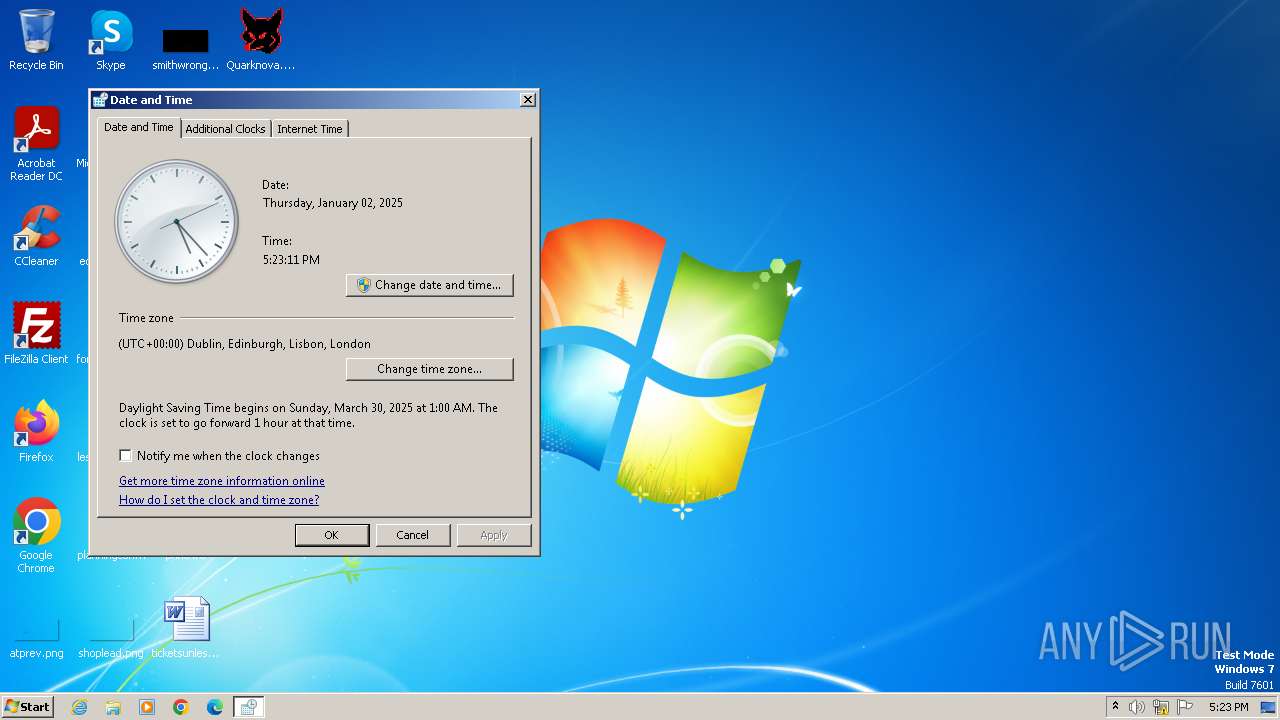Select the ticketsunles Word document icon
The image size is (1280, 720).
point(186,628)
